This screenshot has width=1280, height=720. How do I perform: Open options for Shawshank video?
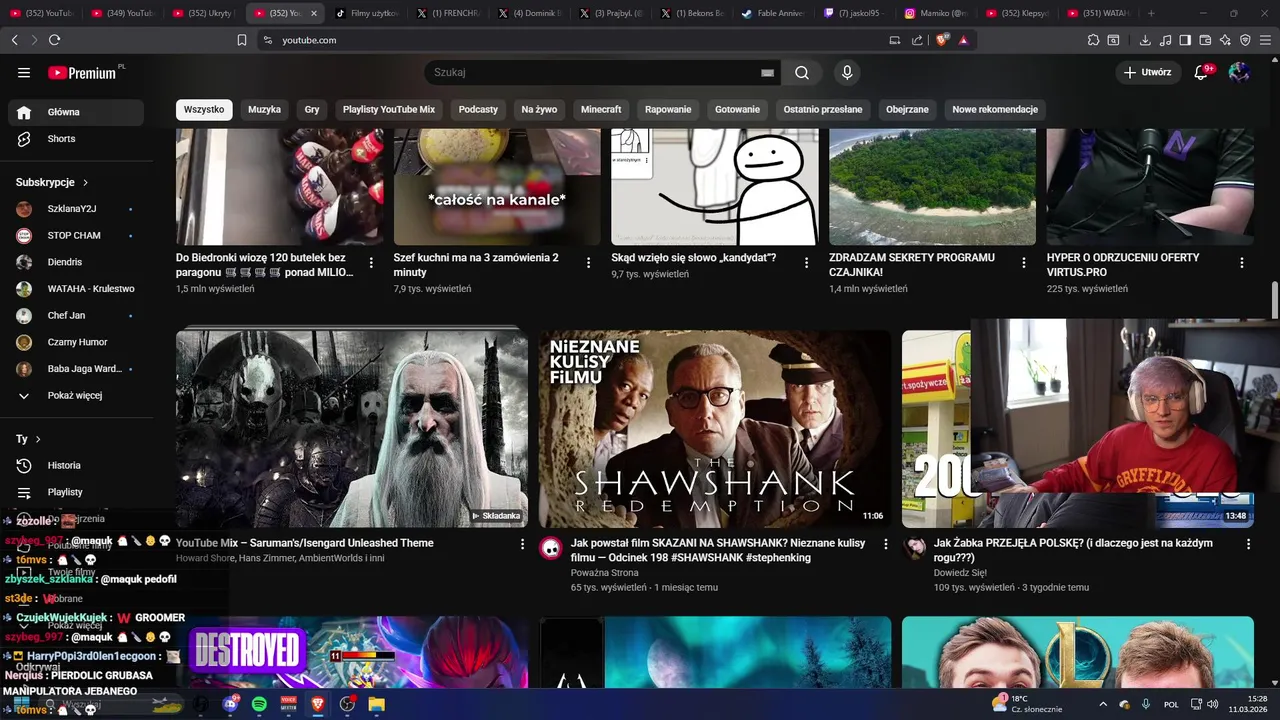(885, 544)
